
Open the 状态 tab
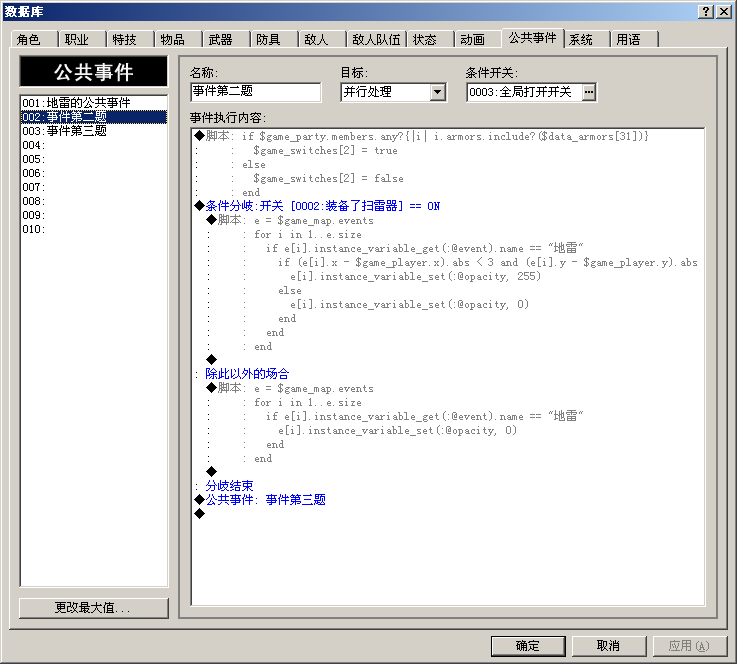click(x=430, y=39)
